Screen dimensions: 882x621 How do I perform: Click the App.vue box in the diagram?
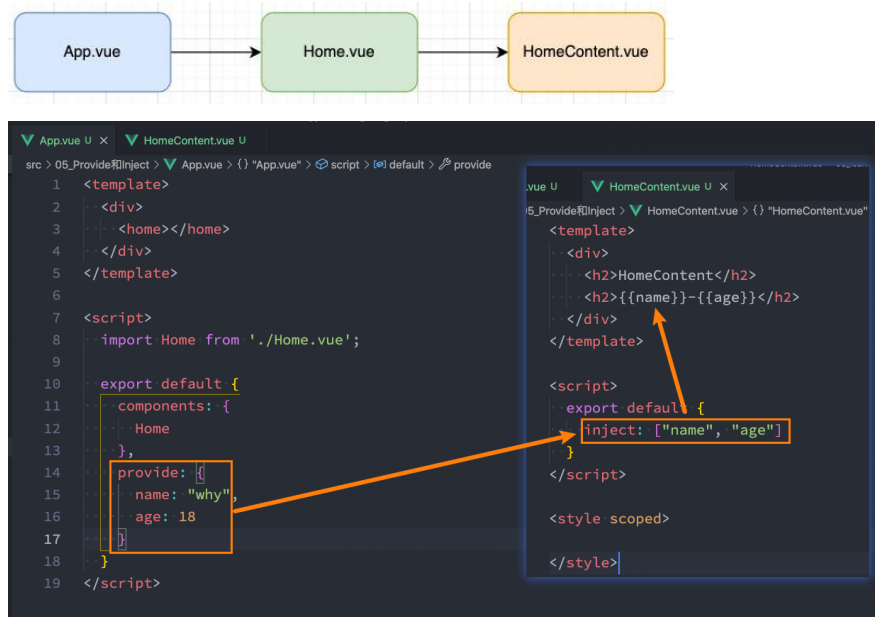[92, 52]
